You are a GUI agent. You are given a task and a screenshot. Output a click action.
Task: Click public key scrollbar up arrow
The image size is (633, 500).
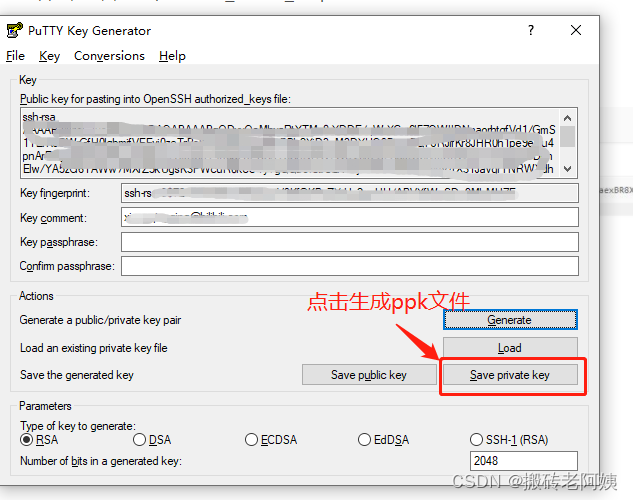(x=568, y=118)
